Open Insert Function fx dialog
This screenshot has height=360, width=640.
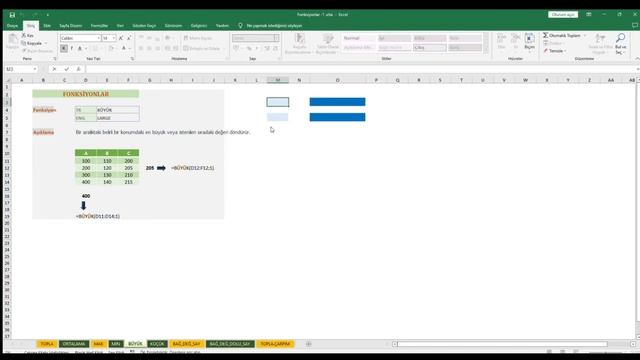(x=78, y=69)
